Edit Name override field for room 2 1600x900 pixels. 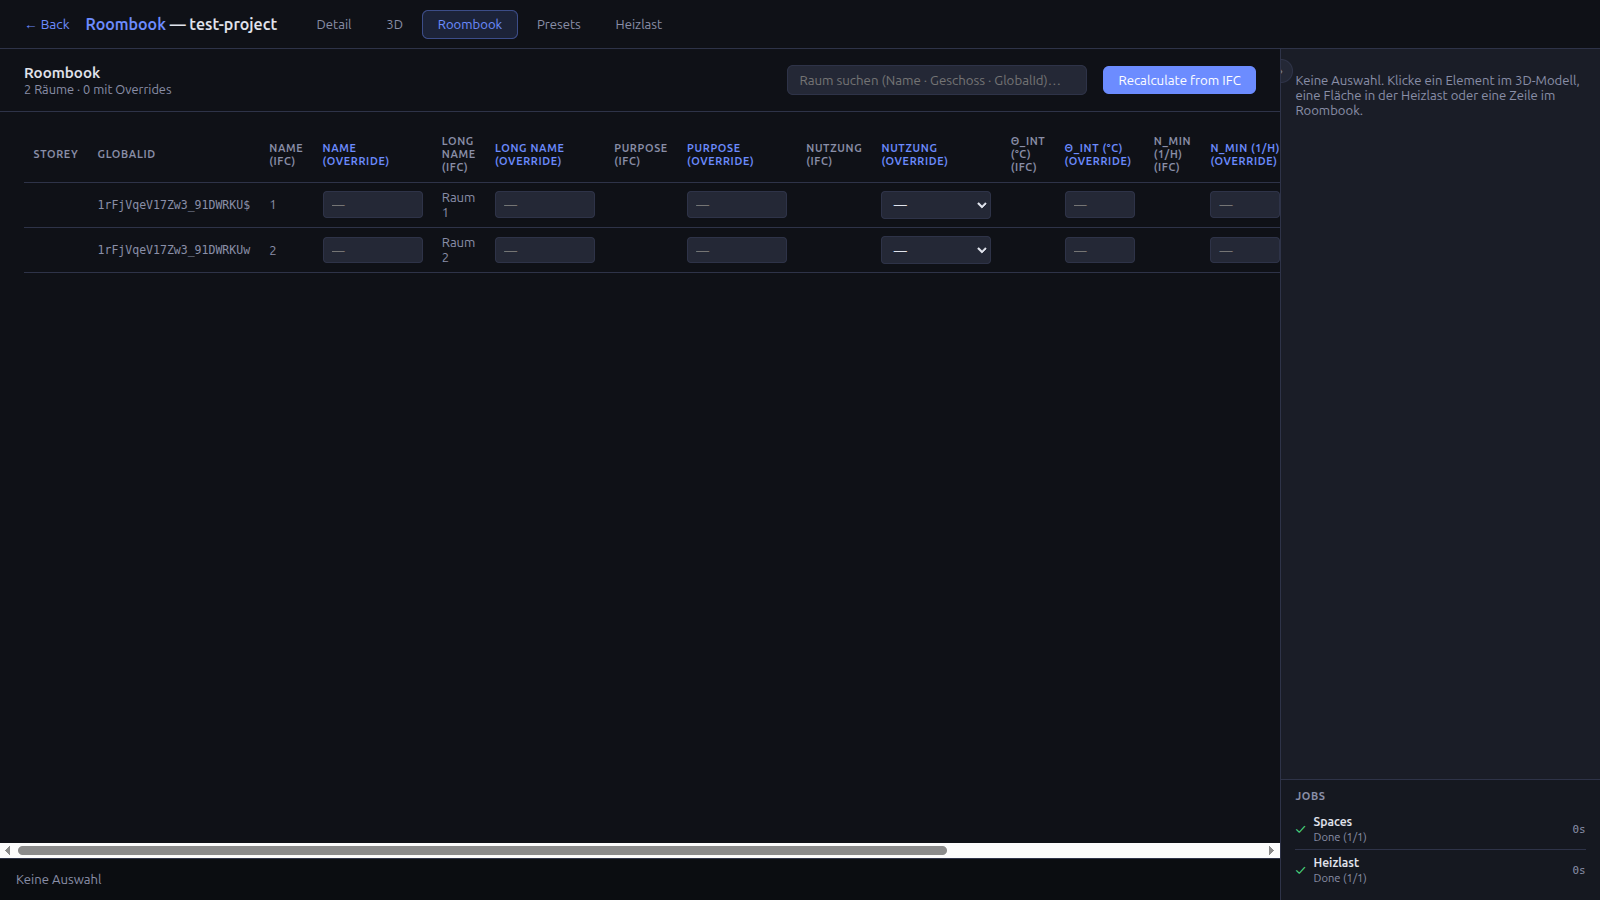point(372,250)
